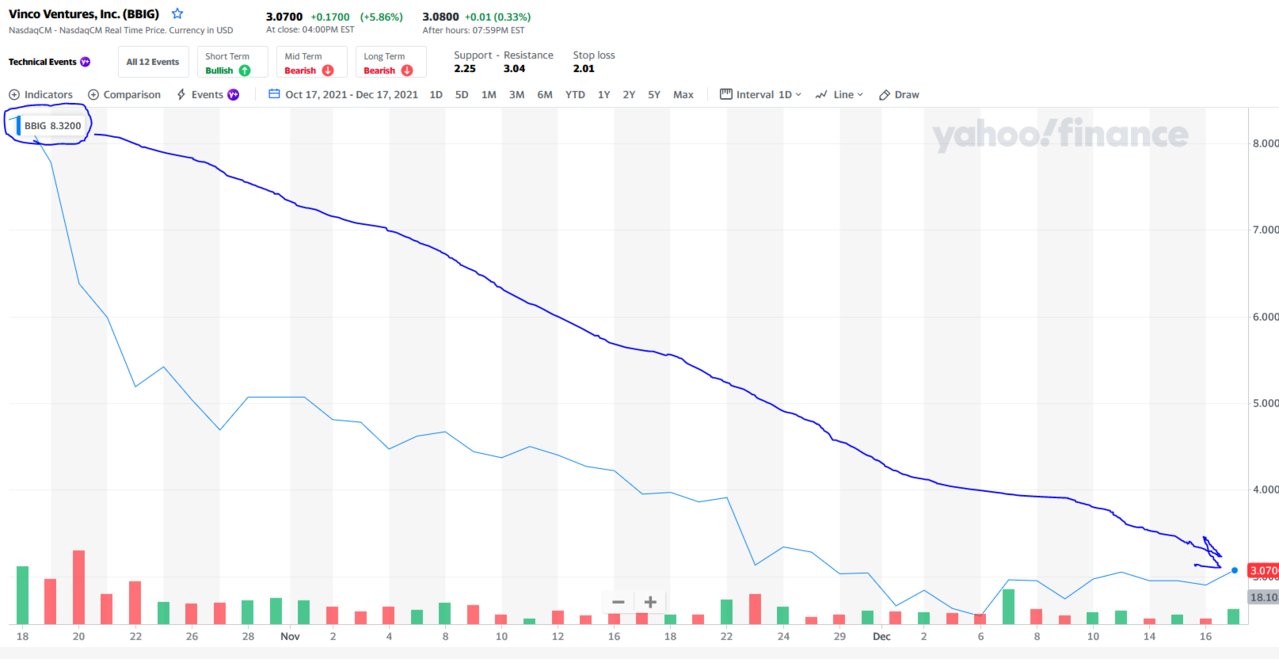The width and height of the screenshot is (1279, 659).
Task: Click the tallest red volume bar
Action: click(79, 587)
